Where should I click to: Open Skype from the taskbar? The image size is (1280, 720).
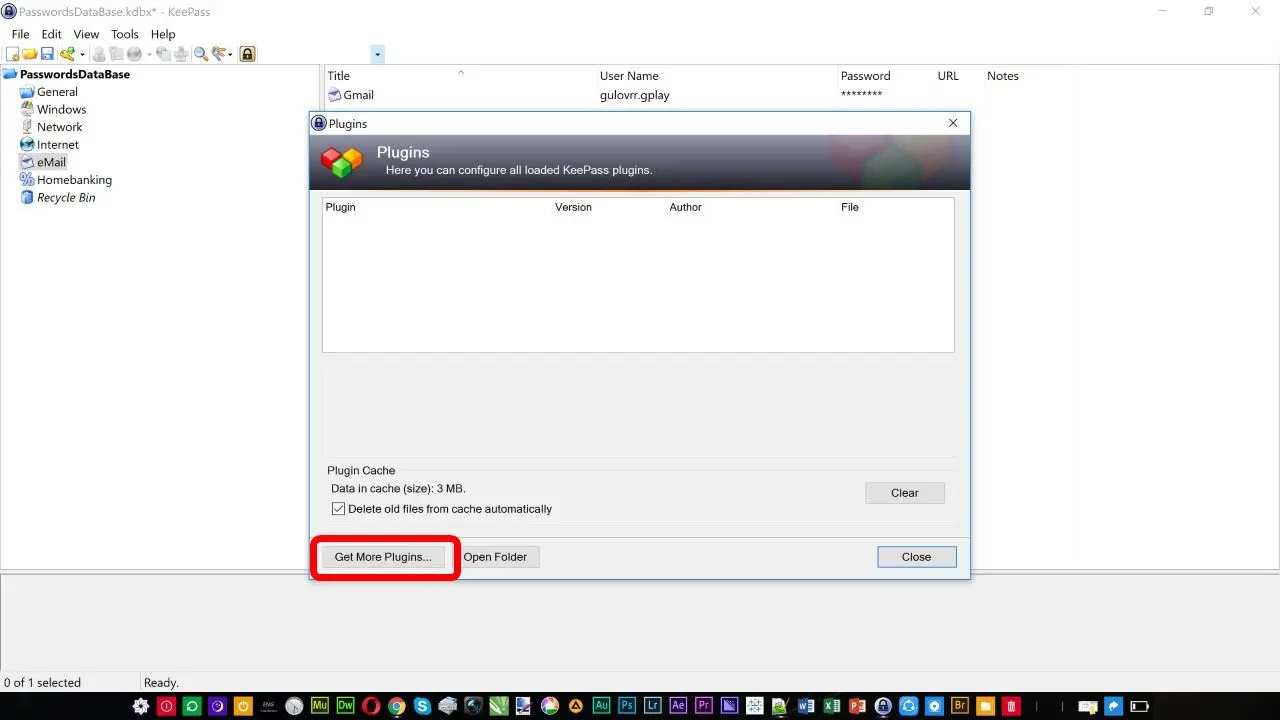pos(422,706)
